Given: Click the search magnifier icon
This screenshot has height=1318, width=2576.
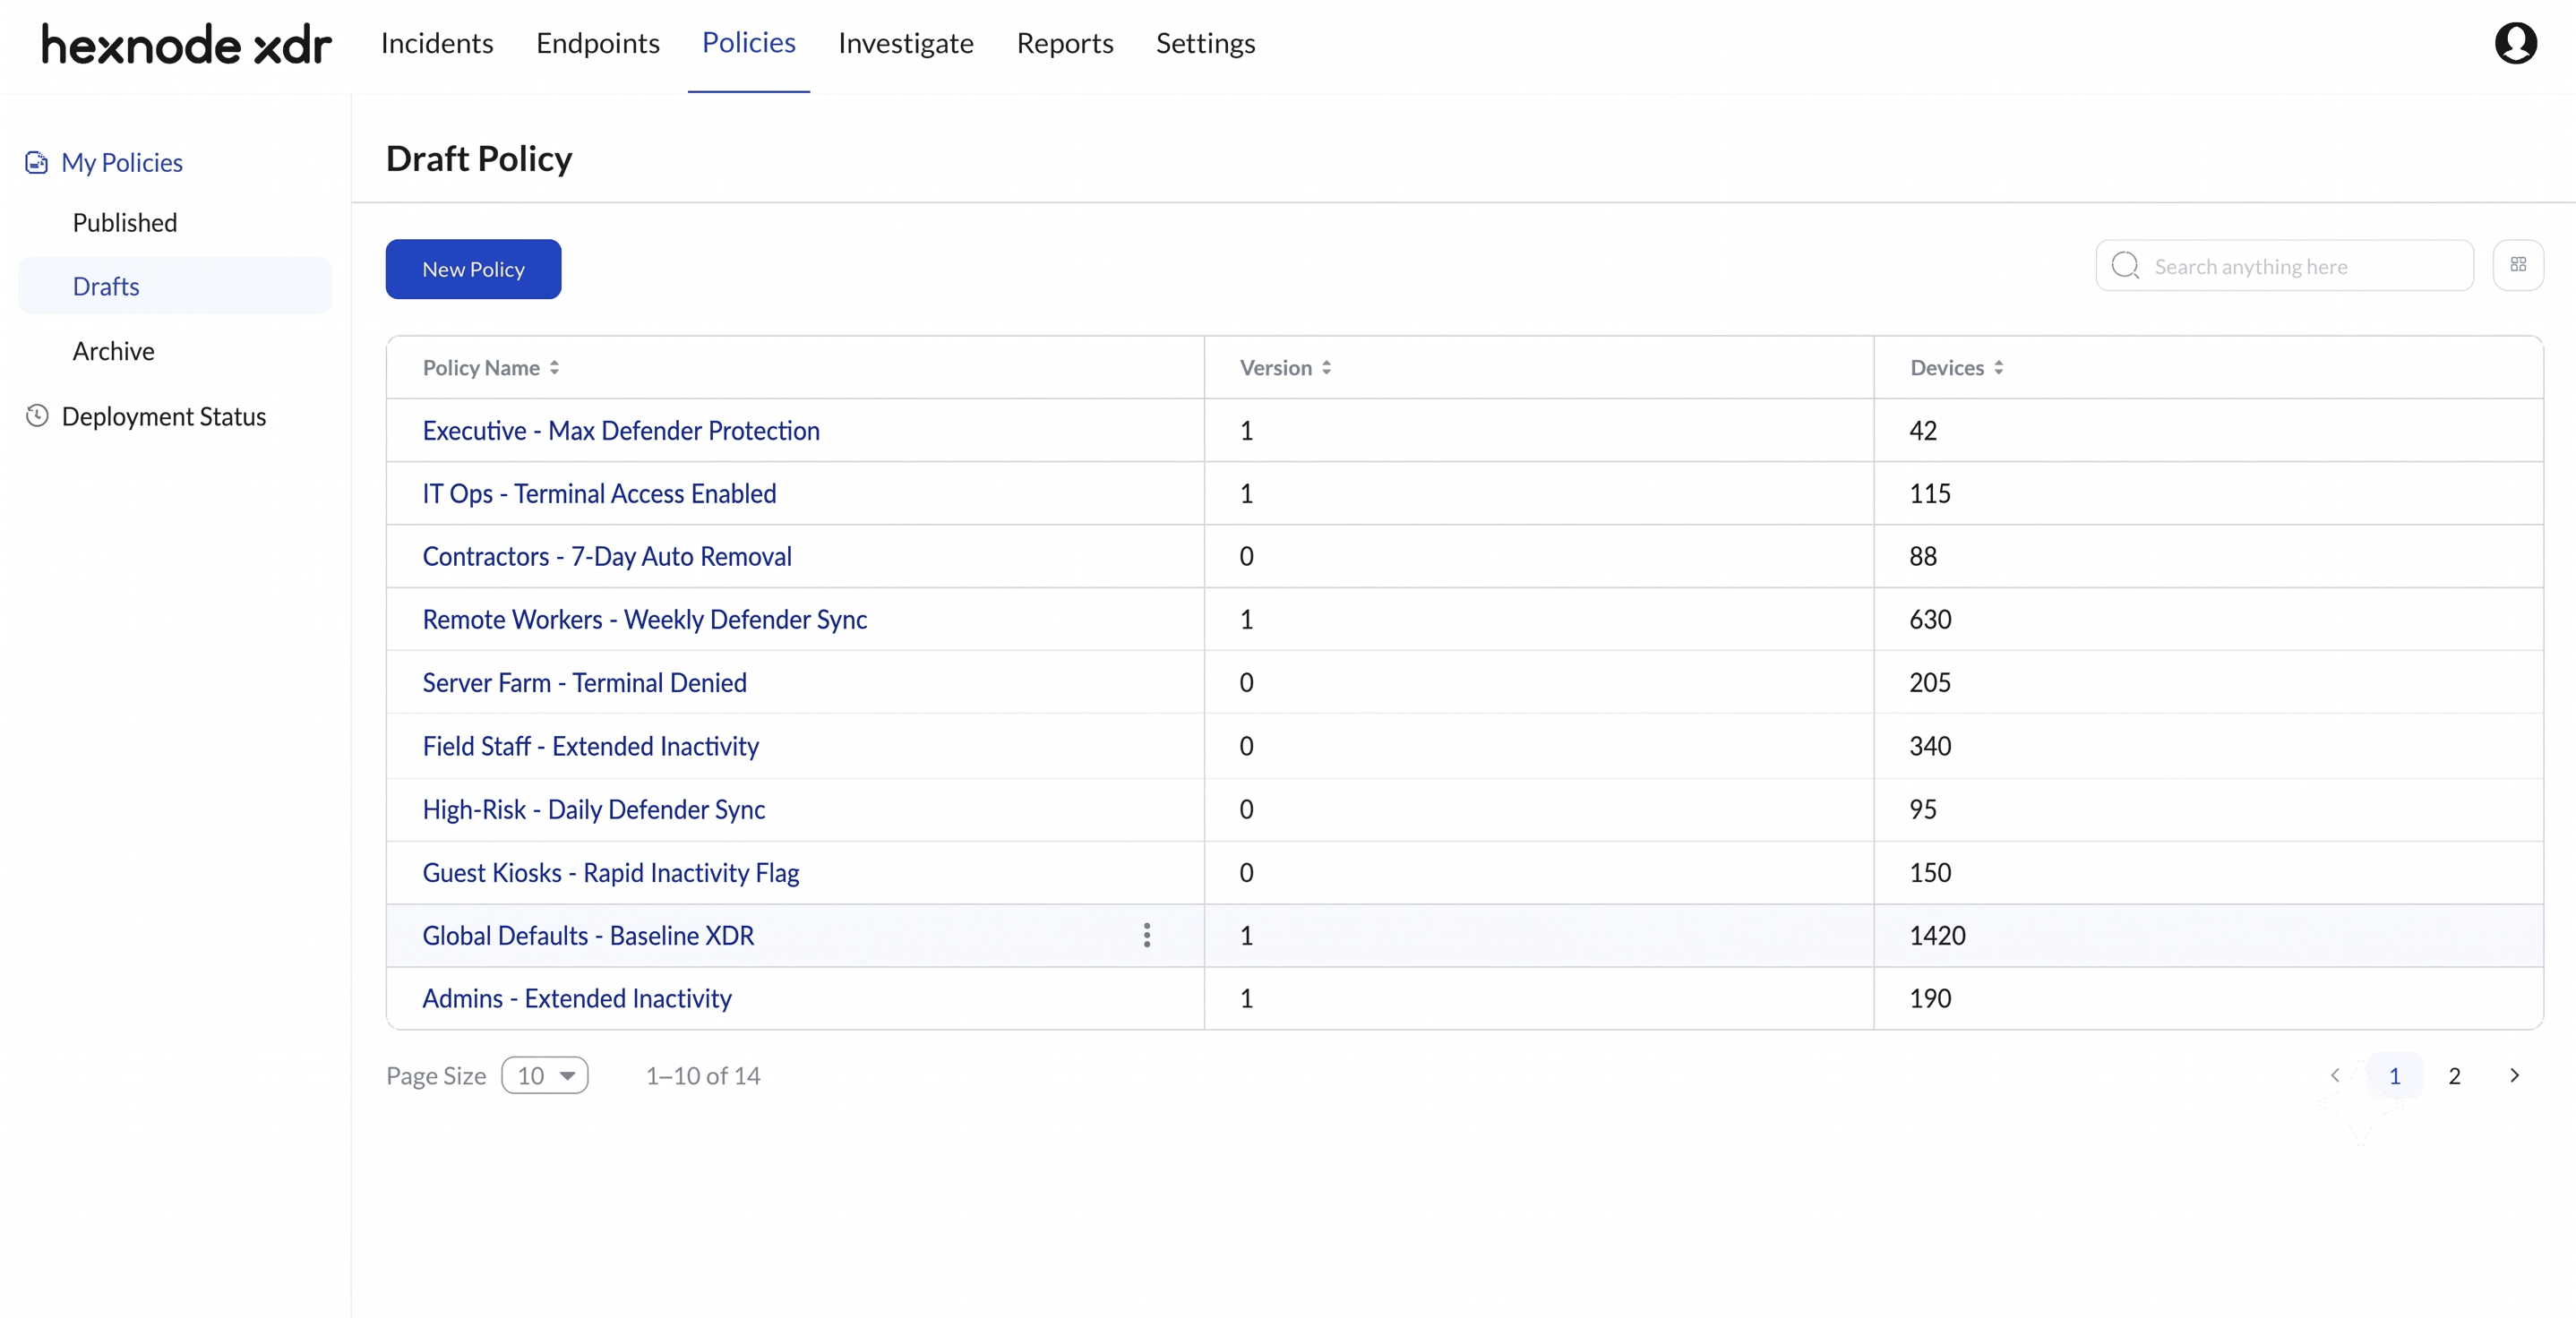Looking at the screenshot, I should 2125,266.
